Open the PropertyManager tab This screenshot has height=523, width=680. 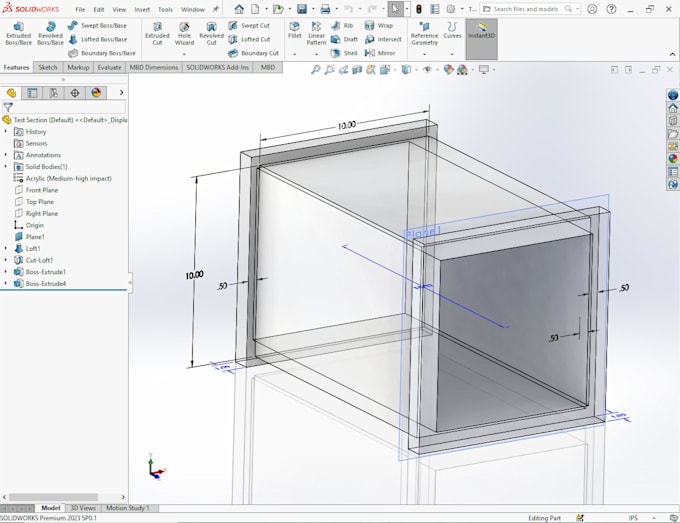[x=33, y=93]
